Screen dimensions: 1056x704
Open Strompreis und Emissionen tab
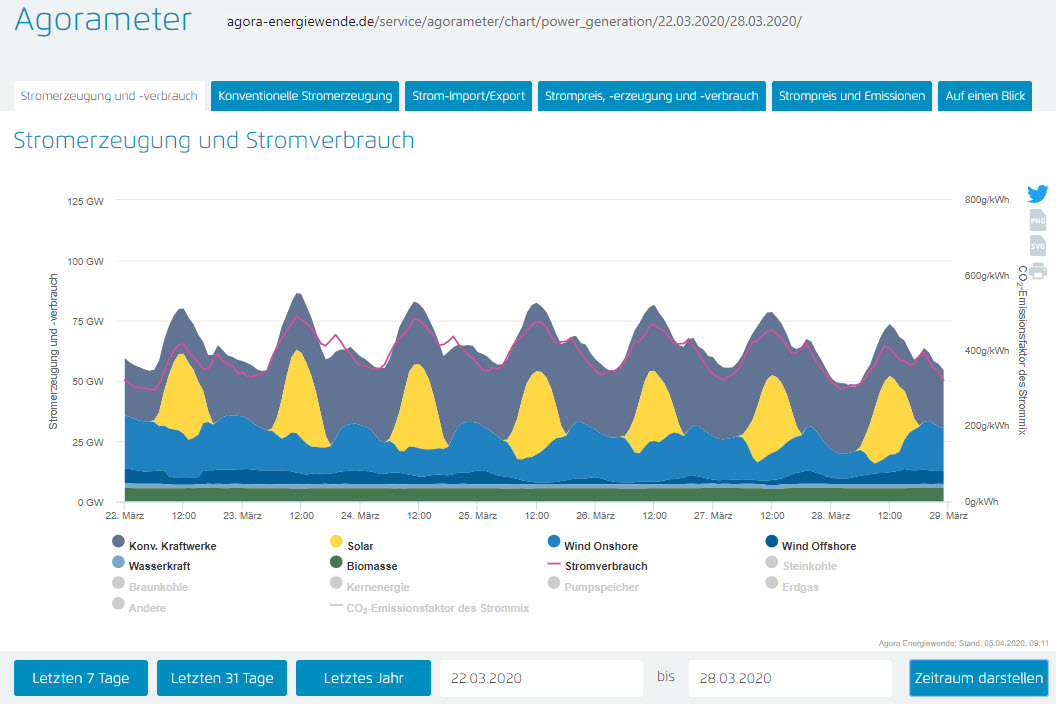tap(852, 96)
